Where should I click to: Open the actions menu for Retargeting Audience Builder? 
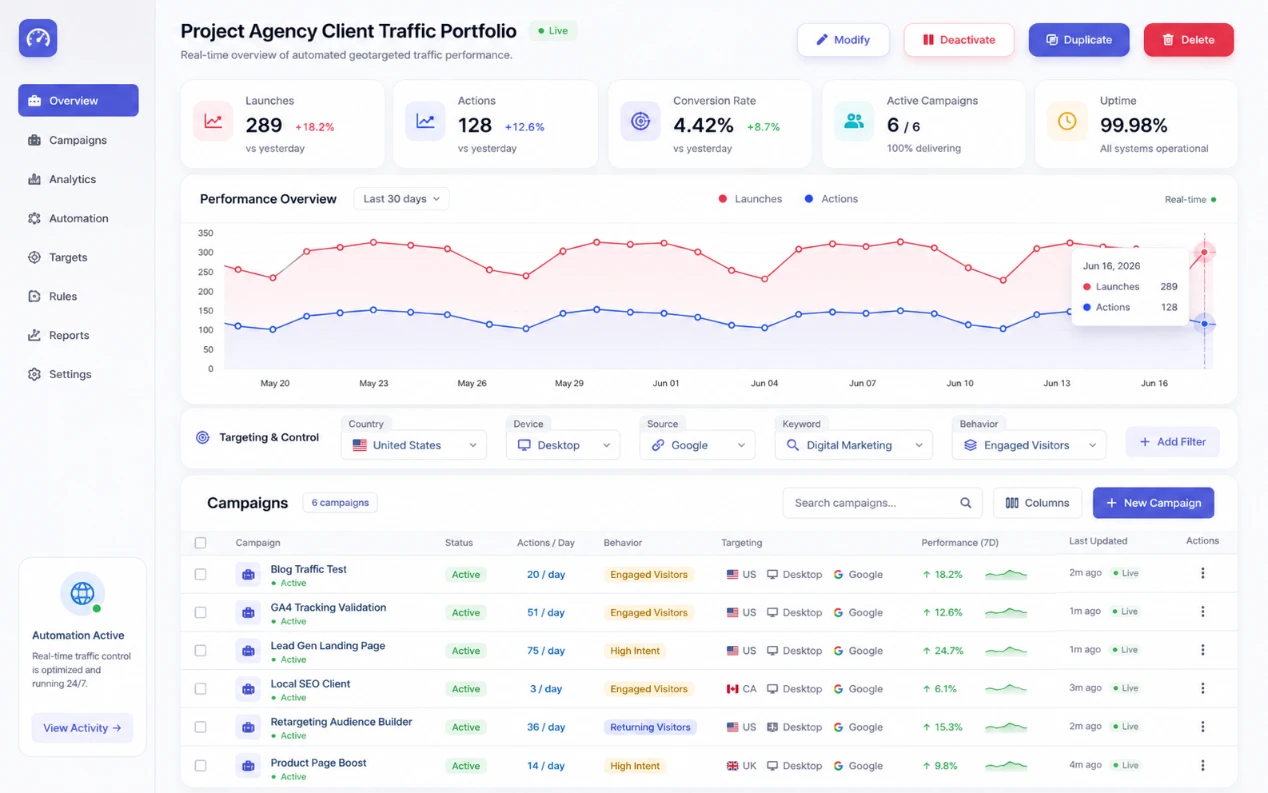click(x=1202, y=727)
